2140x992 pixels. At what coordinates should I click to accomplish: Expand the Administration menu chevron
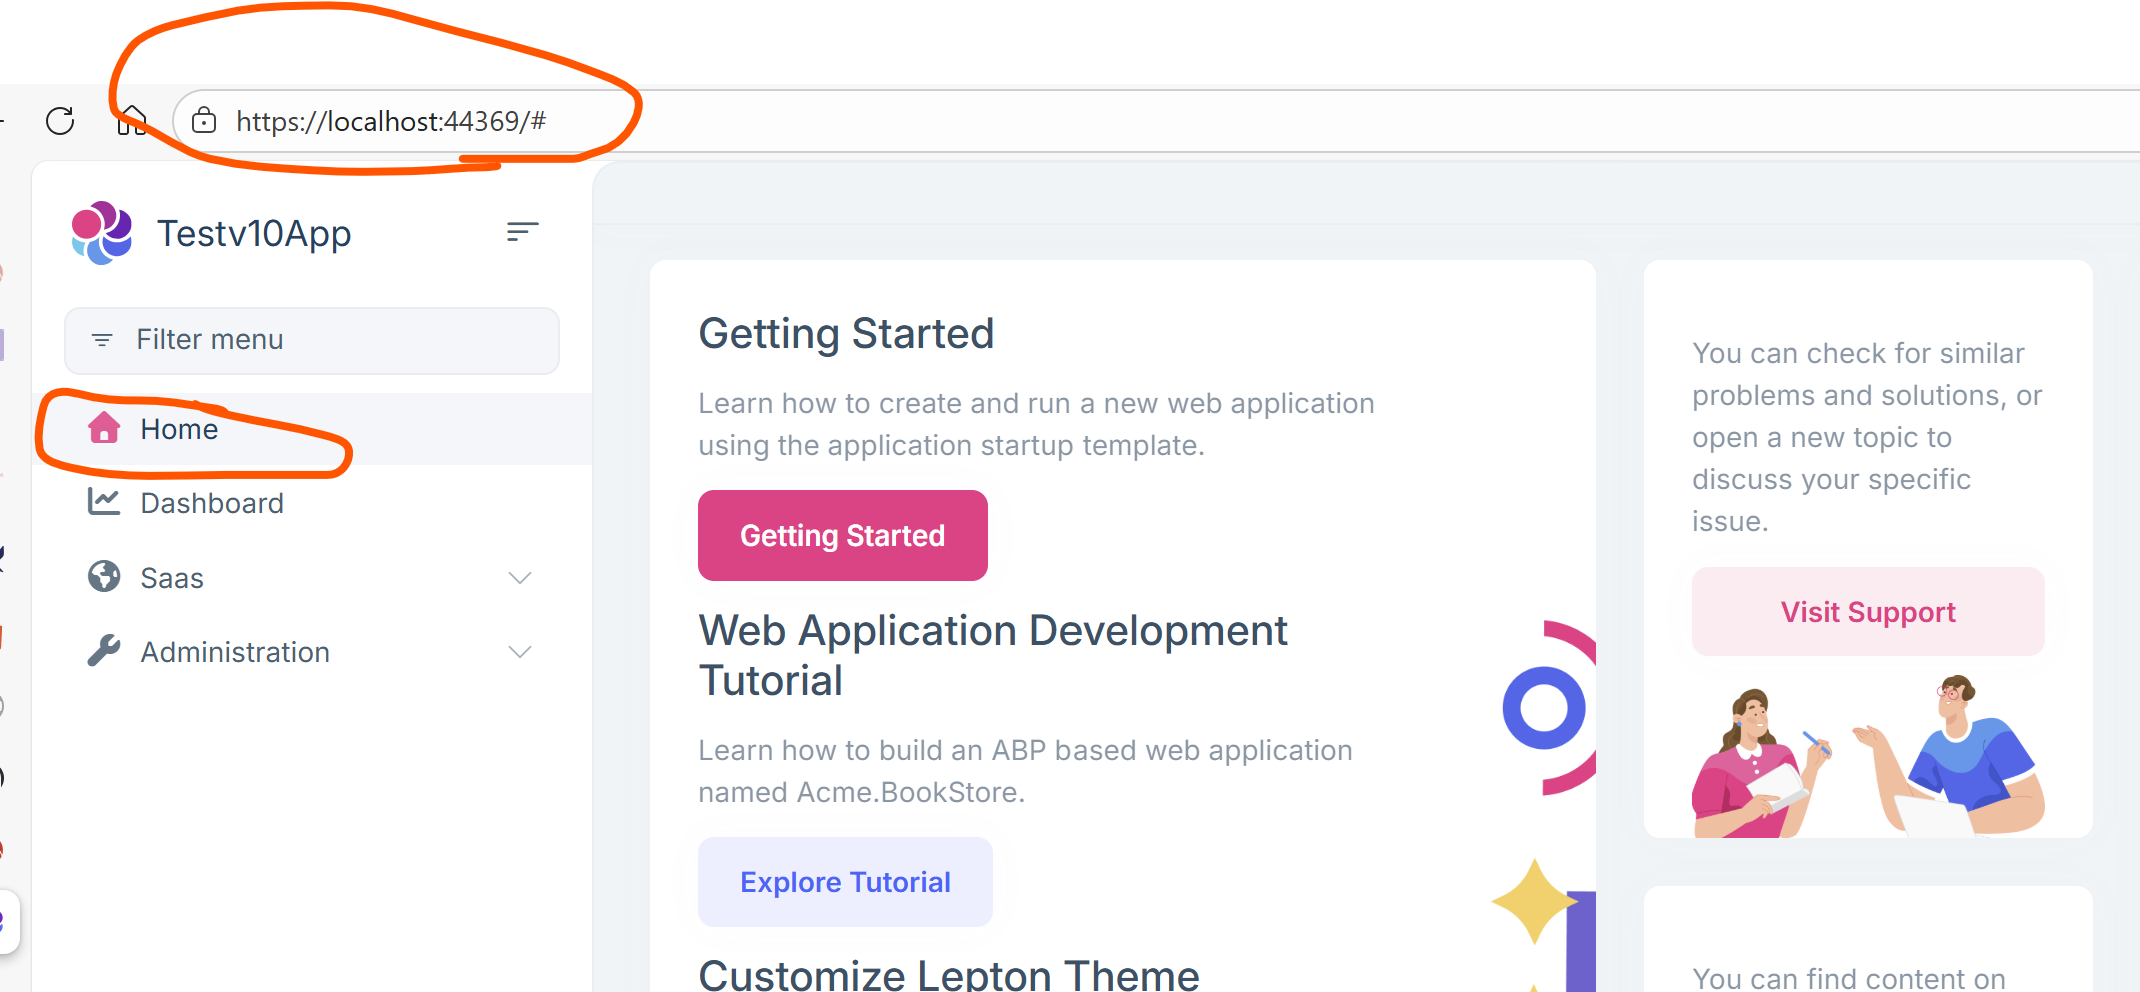[x=520, y=652]
